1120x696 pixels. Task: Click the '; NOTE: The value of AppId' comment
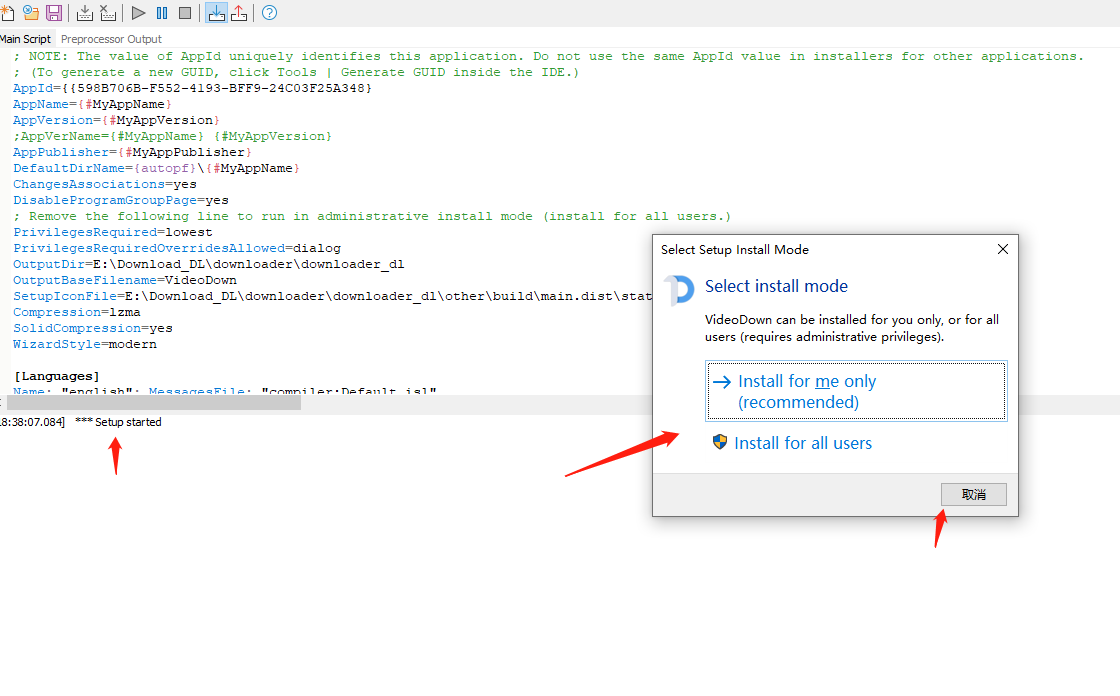click(x=549, y=56)
